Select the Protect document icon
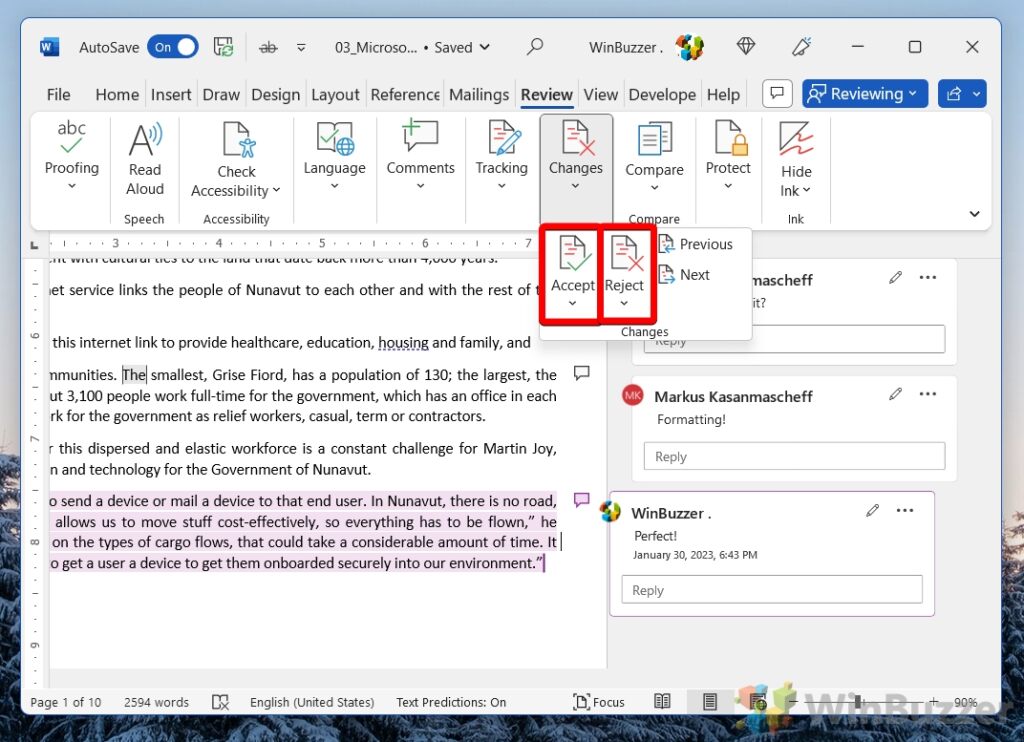1024x742 pixels. coord(727,150)
